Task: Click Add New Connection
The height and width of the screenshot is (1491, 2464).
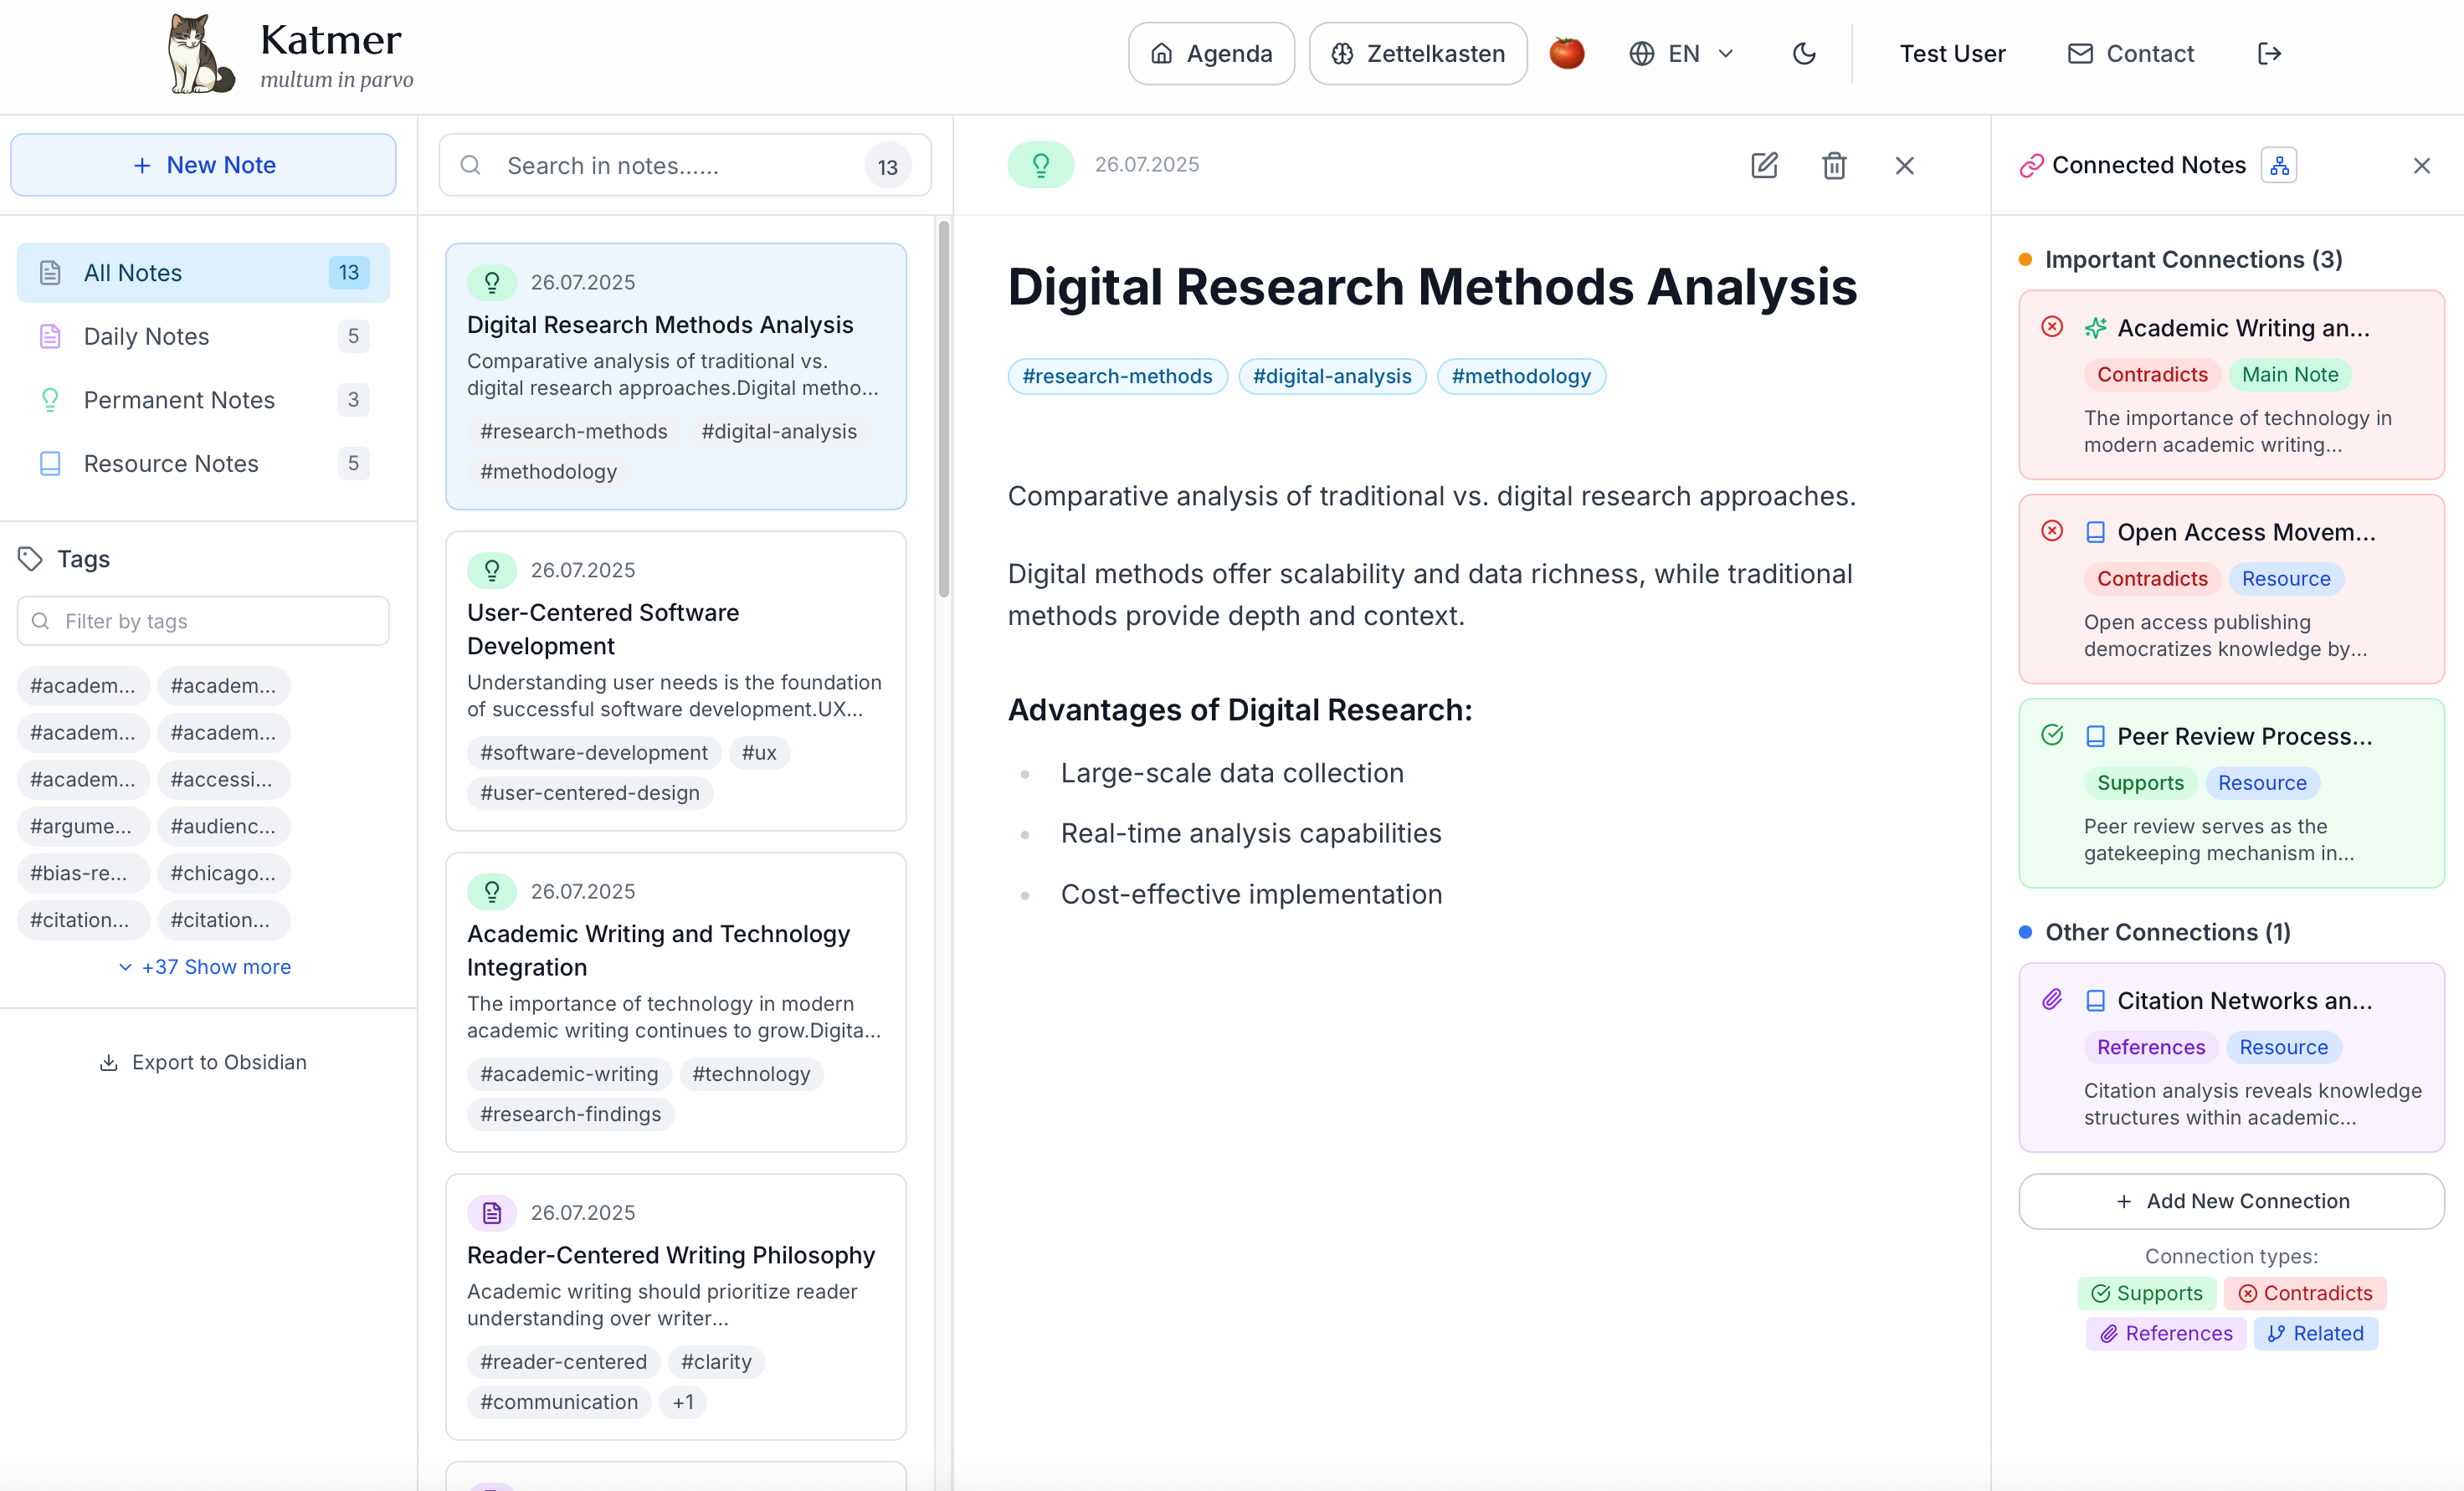Action: [2231, 1201]
